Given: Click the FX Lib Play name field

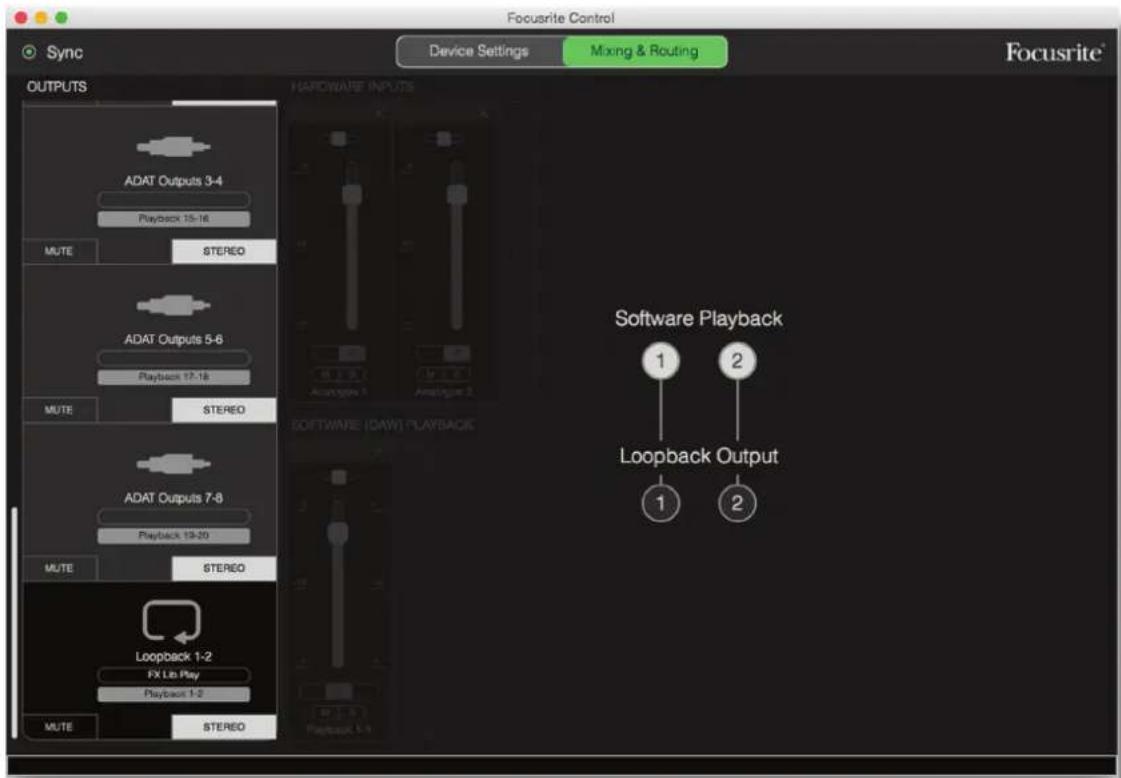Looking at the screenshot, I should point(174,675).
